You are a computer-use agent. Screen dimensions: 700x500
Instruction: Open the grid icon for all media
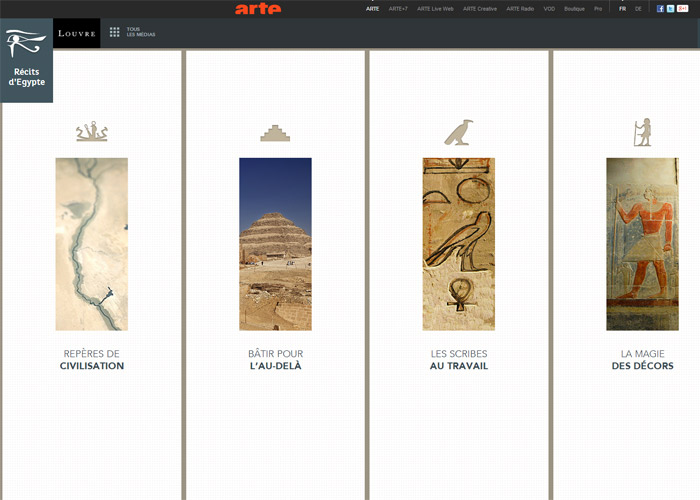(114, 32)
